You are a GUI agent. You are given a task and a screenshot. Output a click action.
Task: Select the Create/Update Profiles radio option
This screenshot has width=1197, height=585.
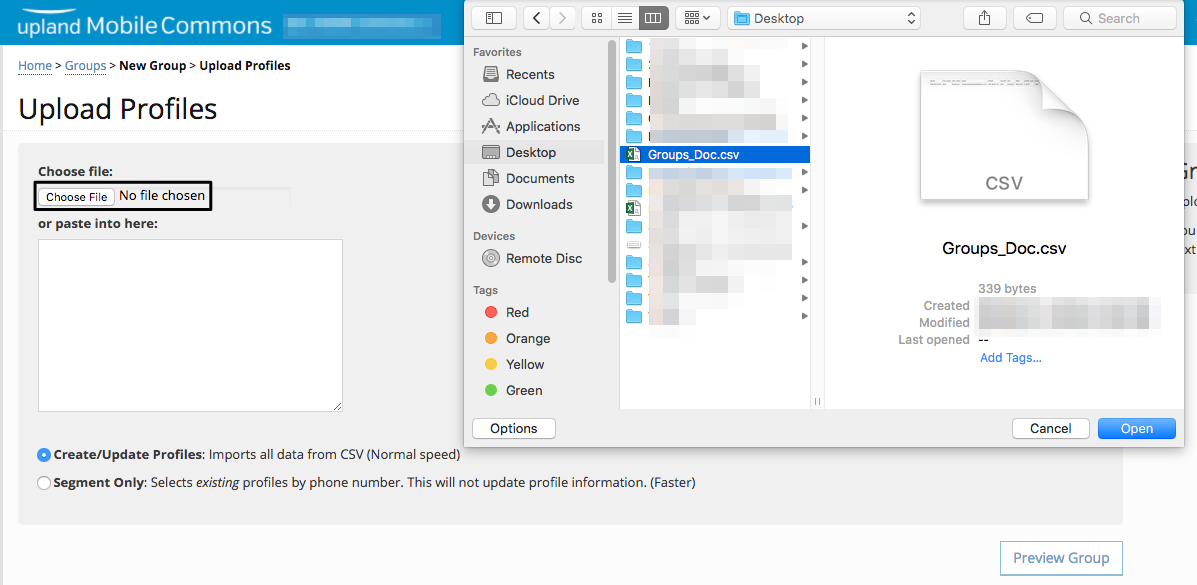[x=44, y=455]
